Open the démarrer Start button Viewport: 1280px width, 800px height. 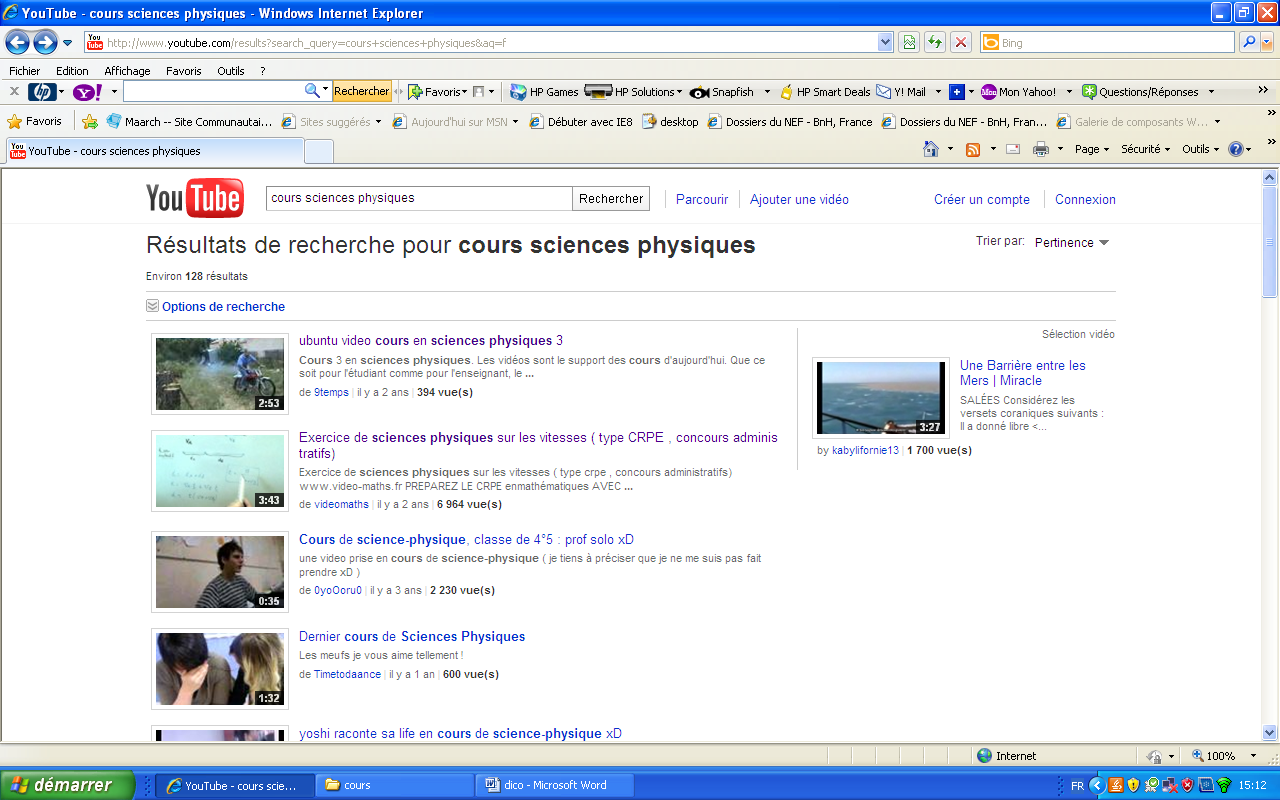click(x=67, y=785)
